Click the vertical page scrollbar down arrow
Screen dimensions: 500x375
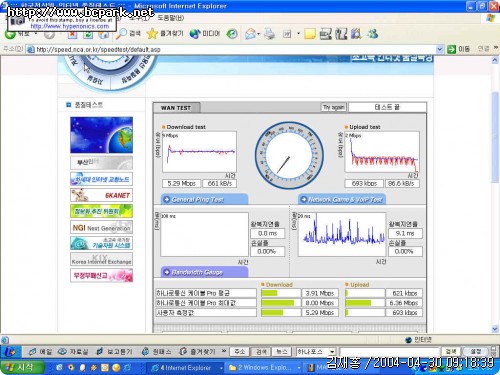click(x=495, y=329)
